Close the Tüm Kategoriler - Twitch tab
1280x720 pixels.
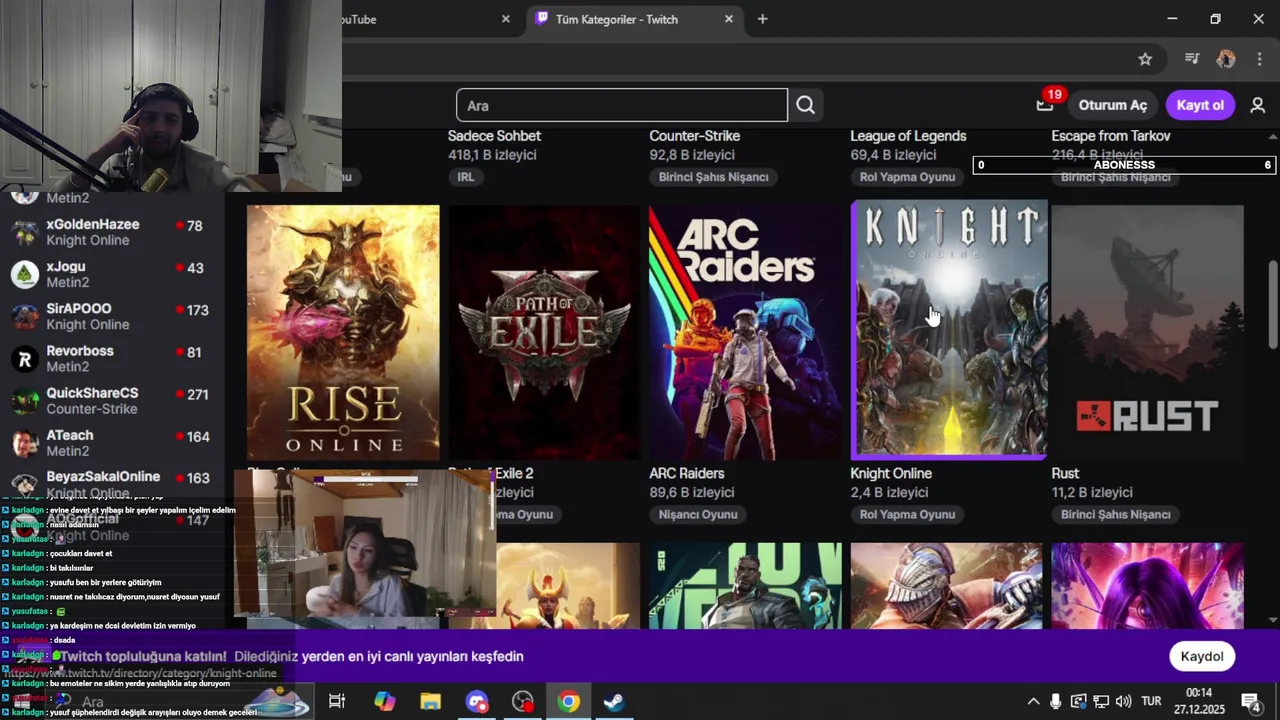[x=729, y=19]
